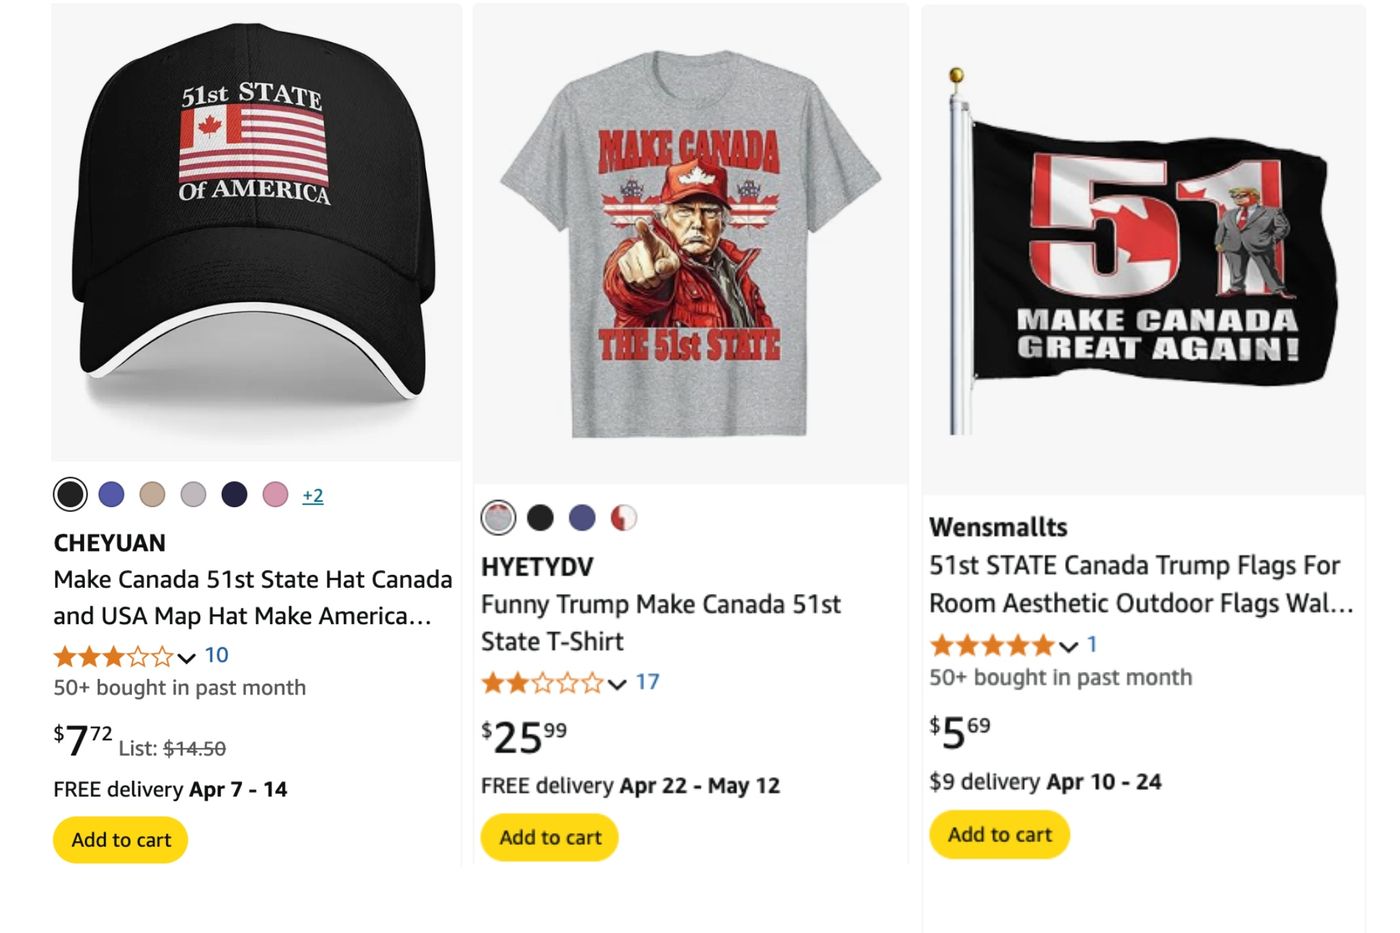Click the Funny Trump t-shirt title
1400x933 pixels.
pos(661,622)
